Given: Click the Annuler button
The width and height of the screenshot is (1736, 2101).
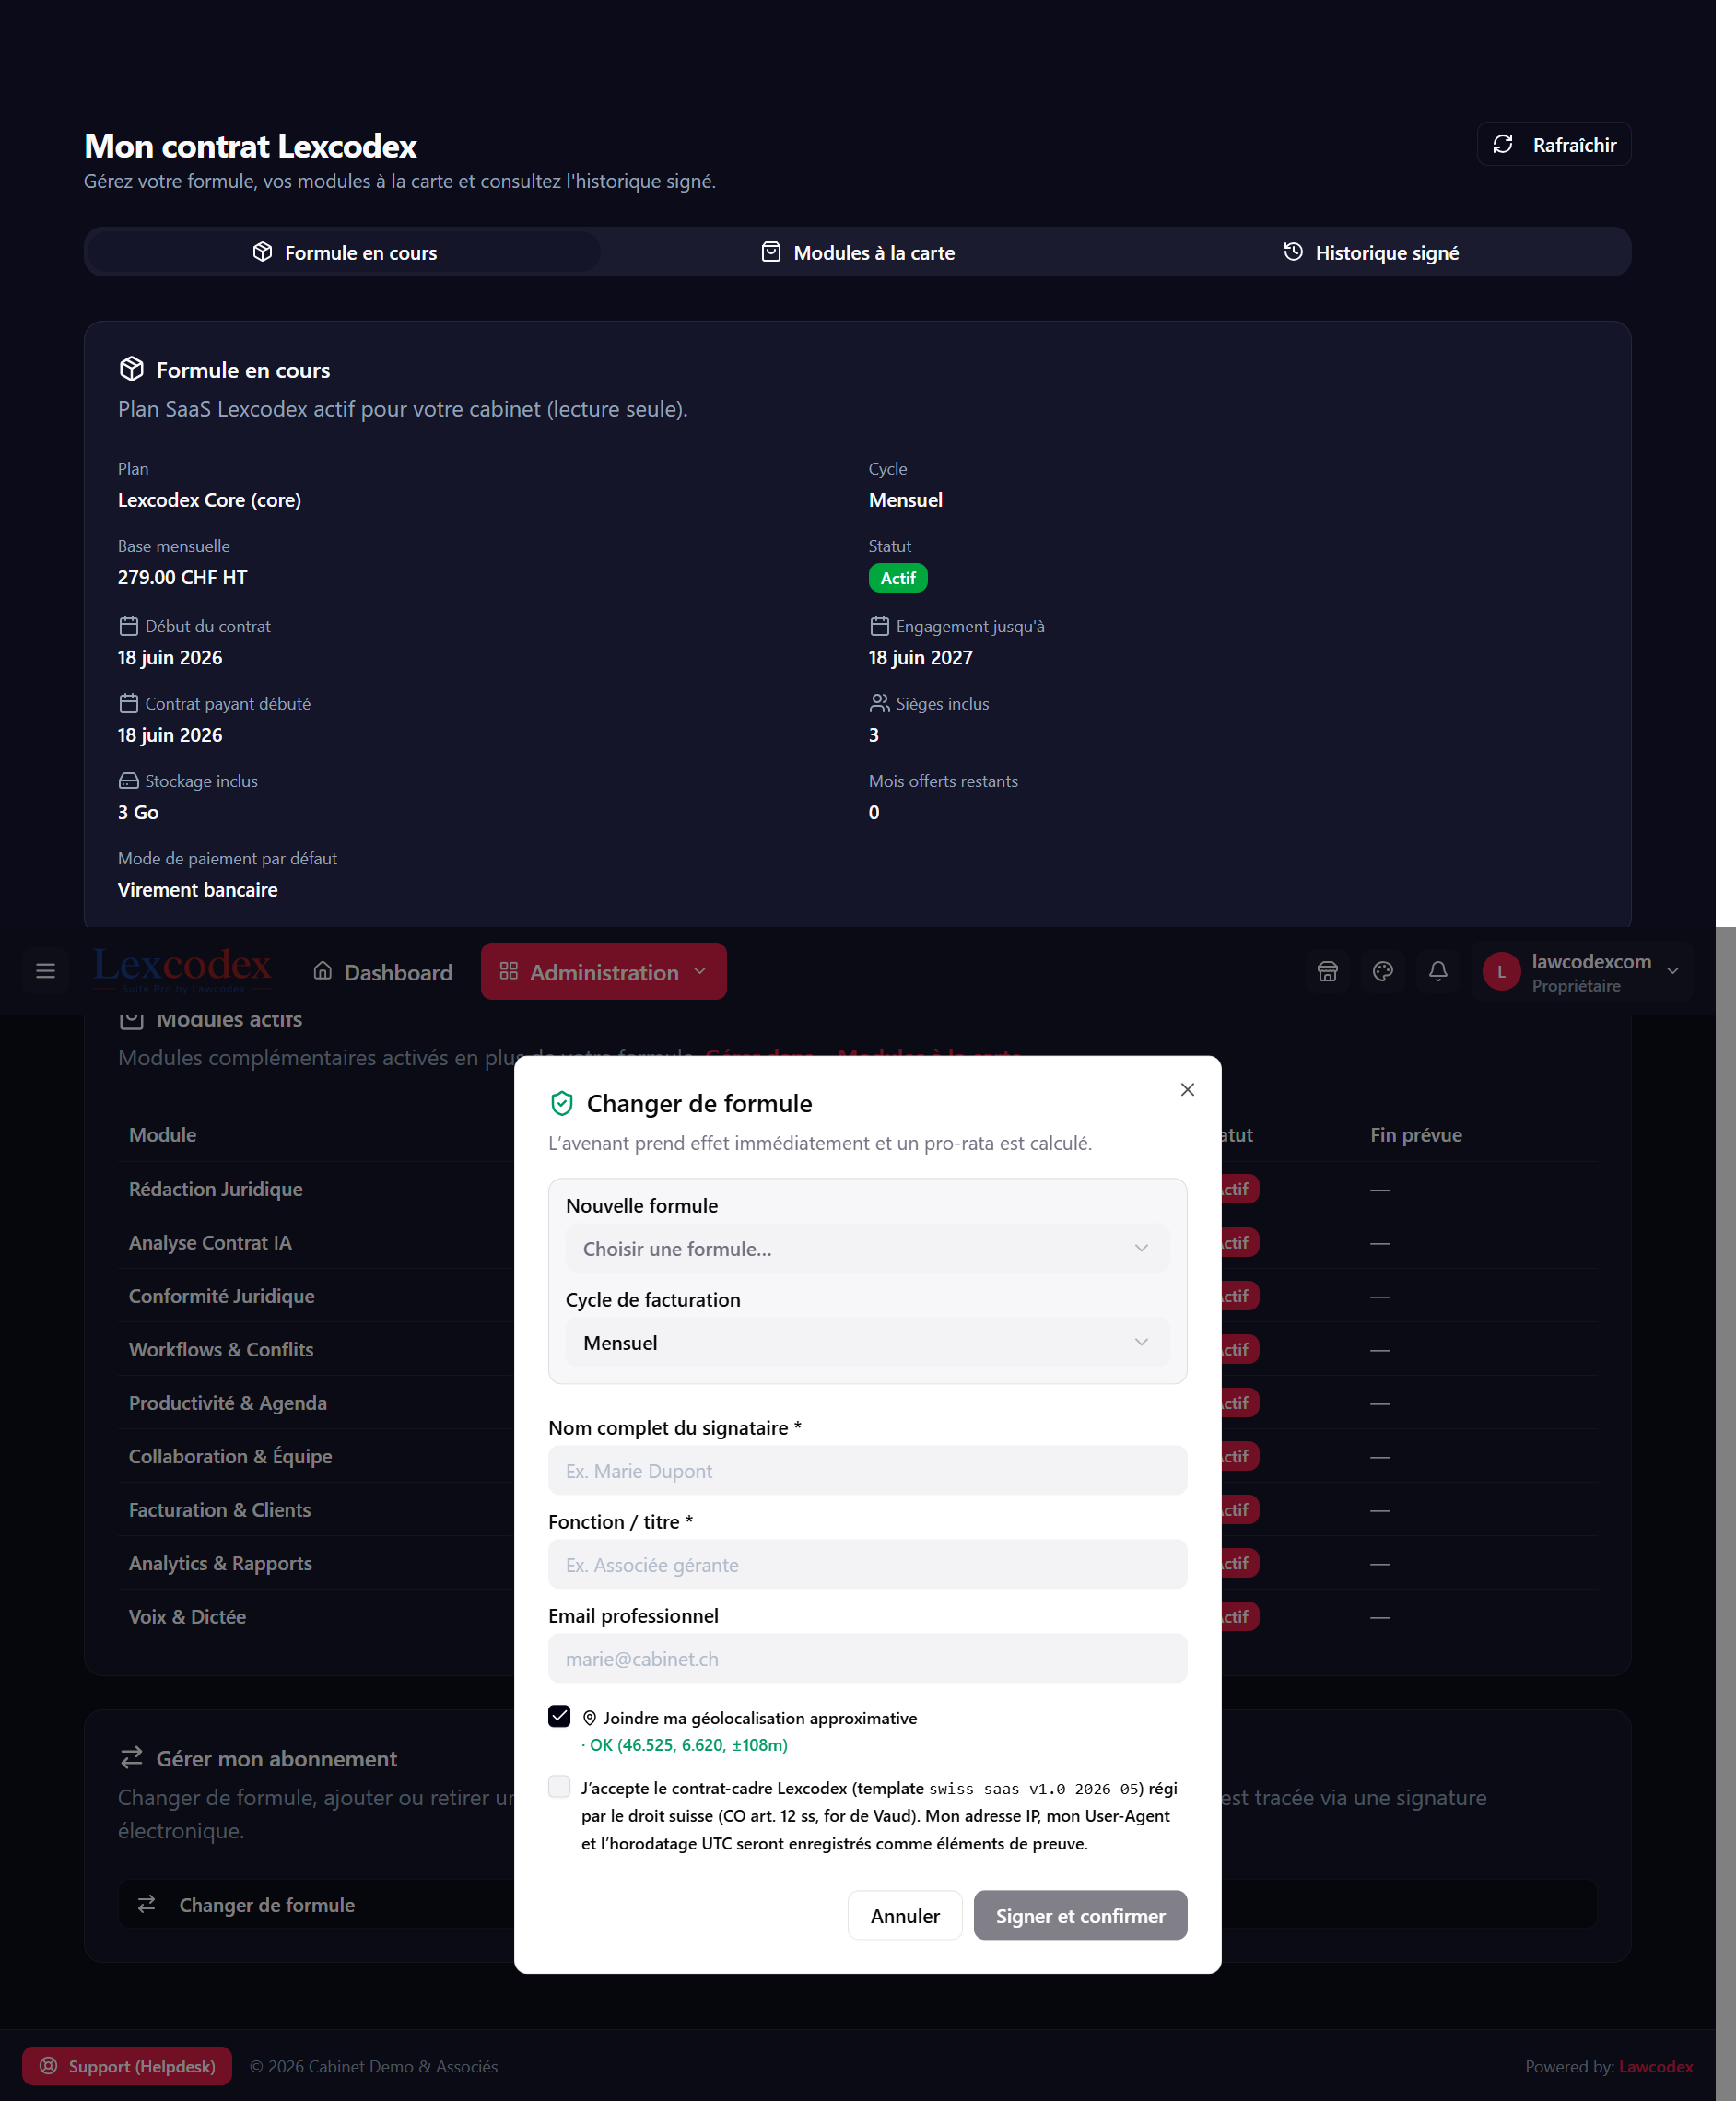Looking at the screenshot, I should [904, 1916].
